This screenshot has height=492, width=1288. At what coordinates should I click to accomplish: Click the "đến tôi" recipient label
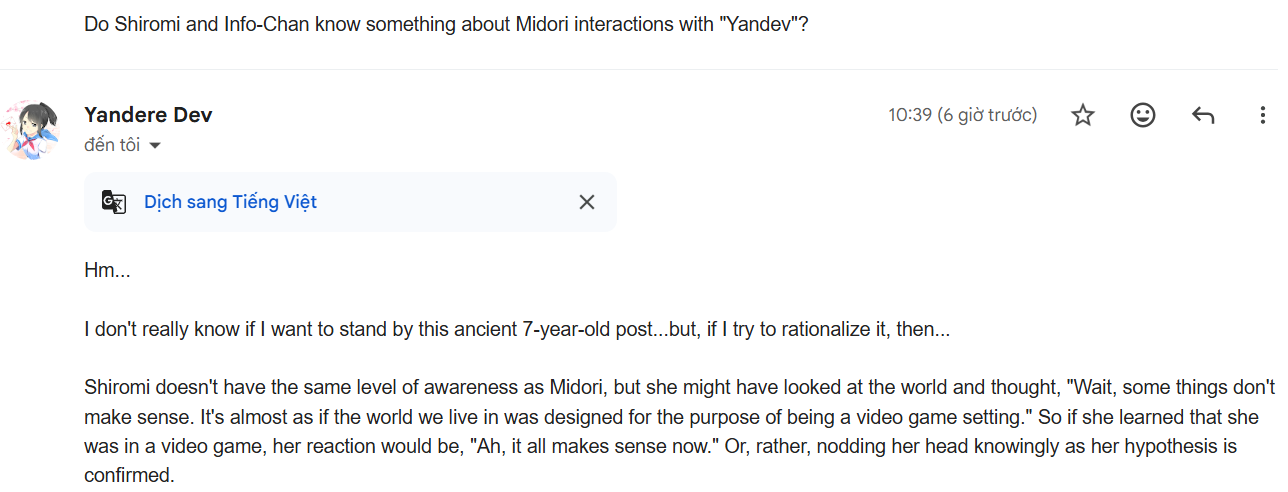coord(112,146)
